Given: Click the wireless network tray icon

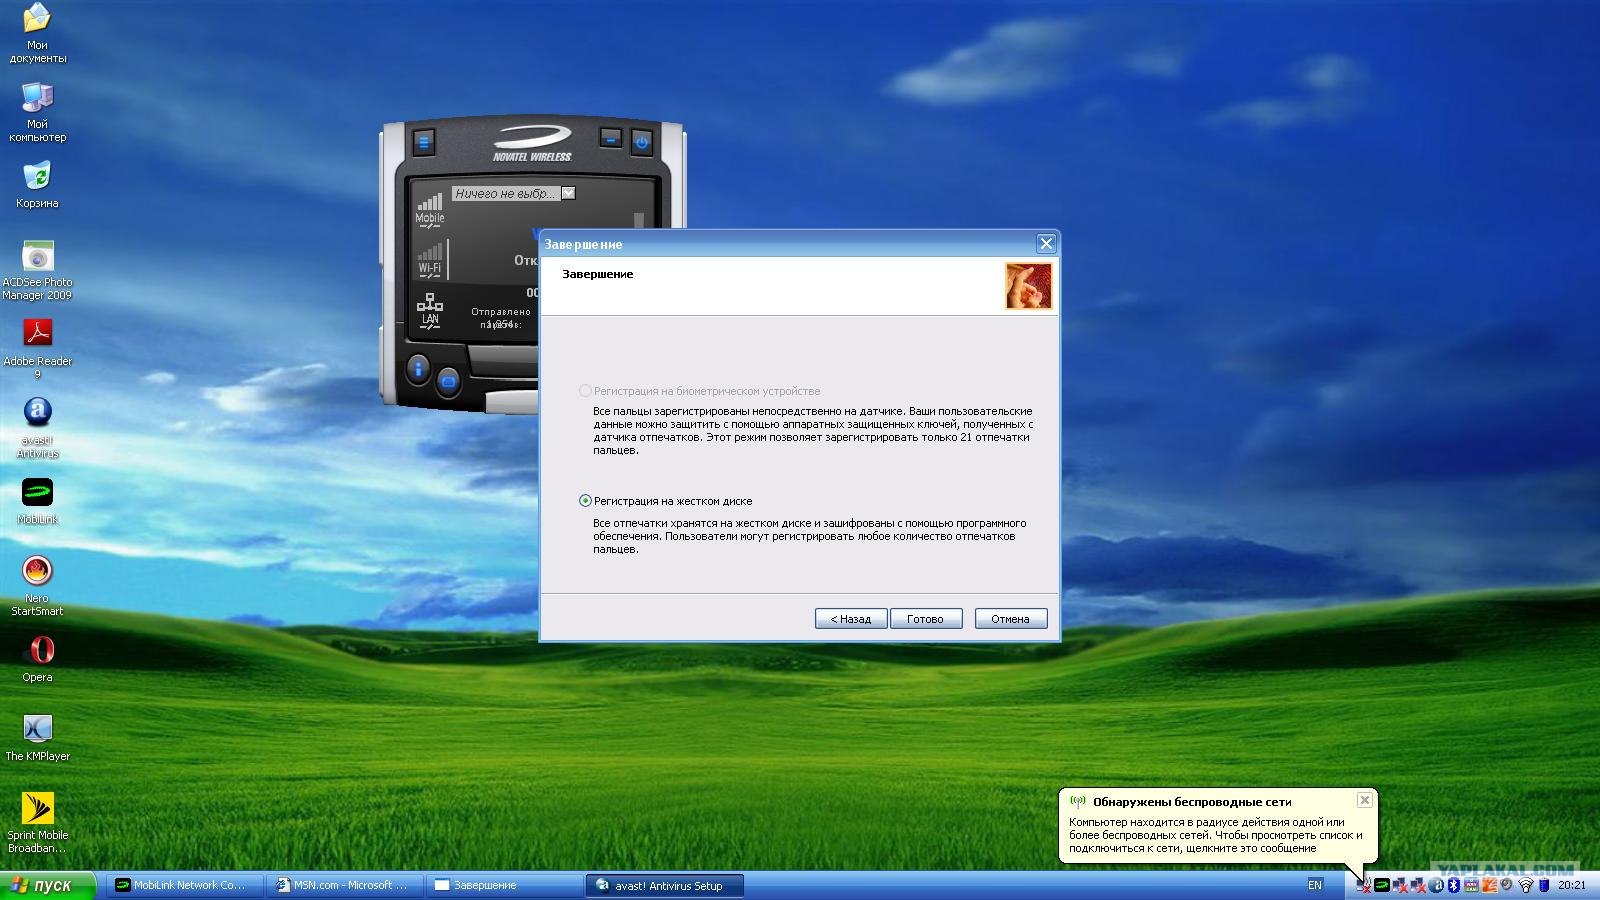Looking at the screenshot, I should point(1526,885).
